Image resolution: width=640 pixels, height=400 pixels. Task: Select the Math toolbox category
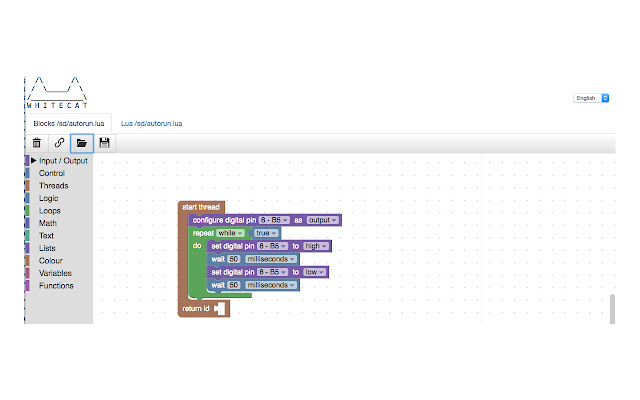point(48,223)
